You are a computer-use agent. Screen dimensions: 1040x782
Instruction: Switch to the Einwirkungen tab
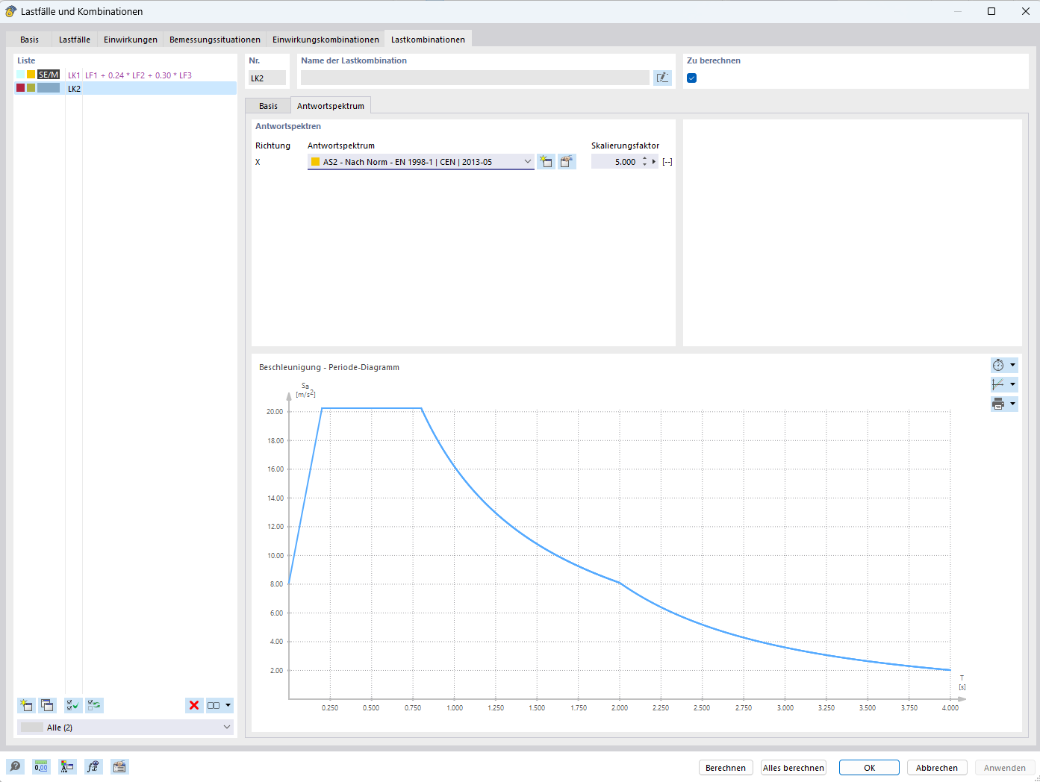tap(130, 40)
